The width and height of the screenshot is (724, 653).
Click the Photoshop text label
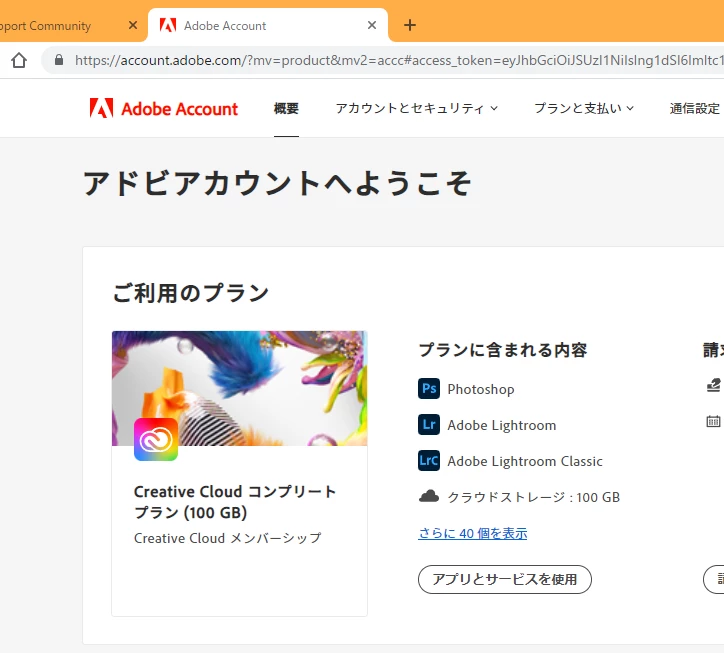pos(481,389)
